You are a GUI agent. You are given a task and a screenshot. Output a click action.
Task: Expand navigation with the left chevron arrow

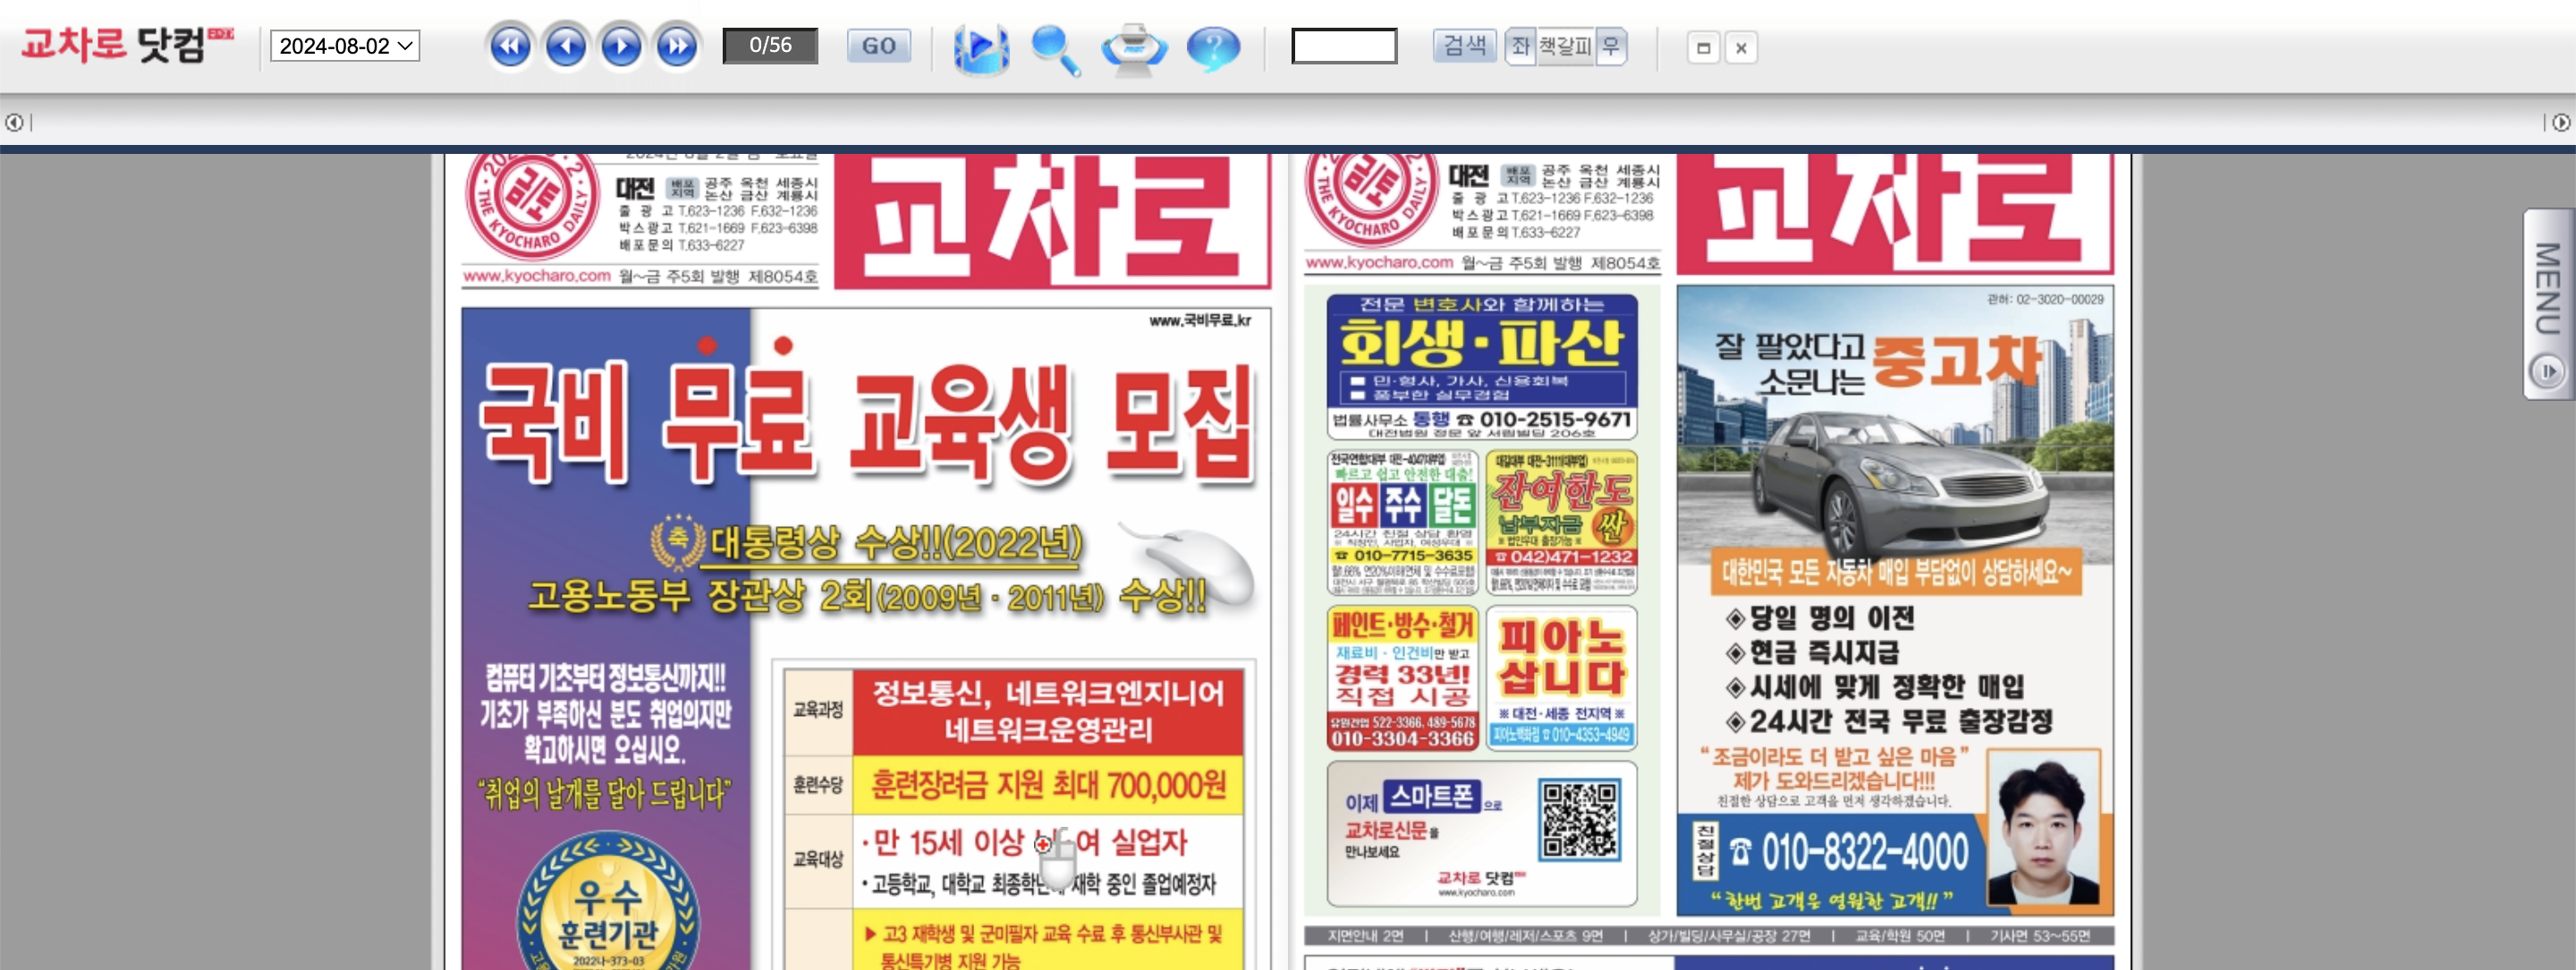pyautogui.click(x=14, y=122)
